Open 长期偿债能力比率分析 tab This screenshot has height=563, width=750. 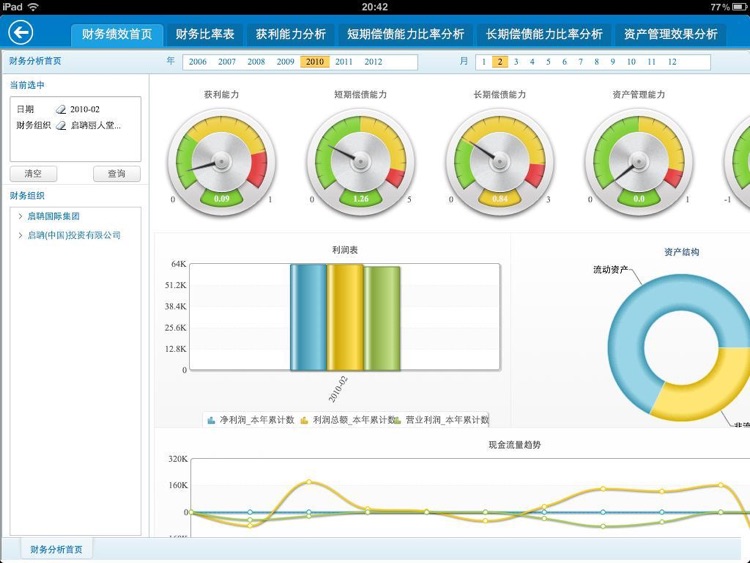[544, 34]
